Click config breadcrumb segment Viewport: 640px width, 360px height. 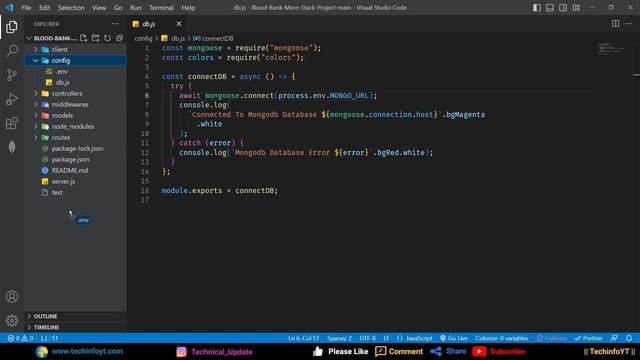pos(143,38)
